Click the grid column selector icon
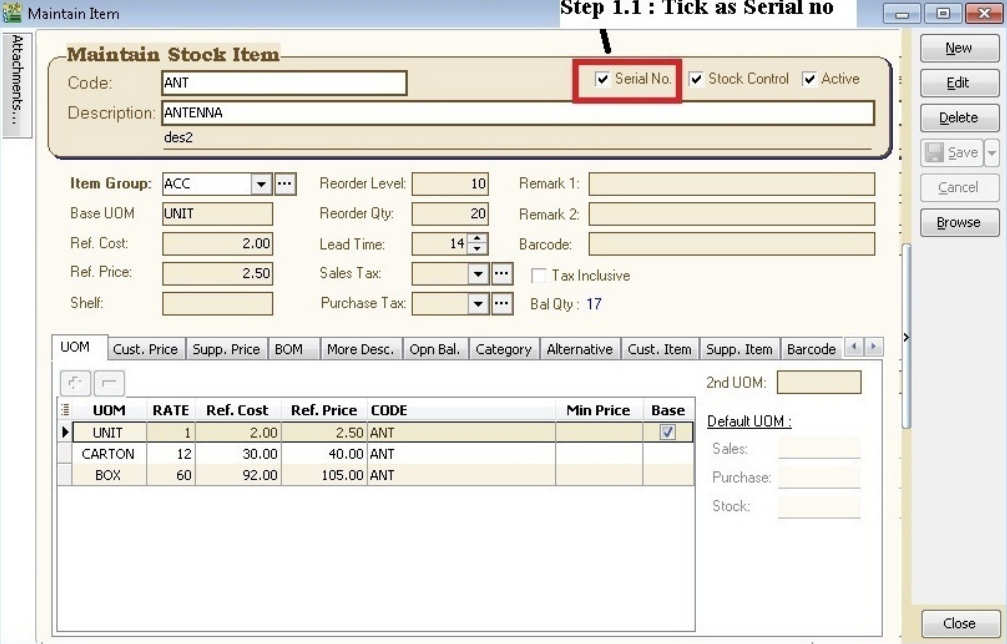1007x644 pixels. tap(66, 410)
